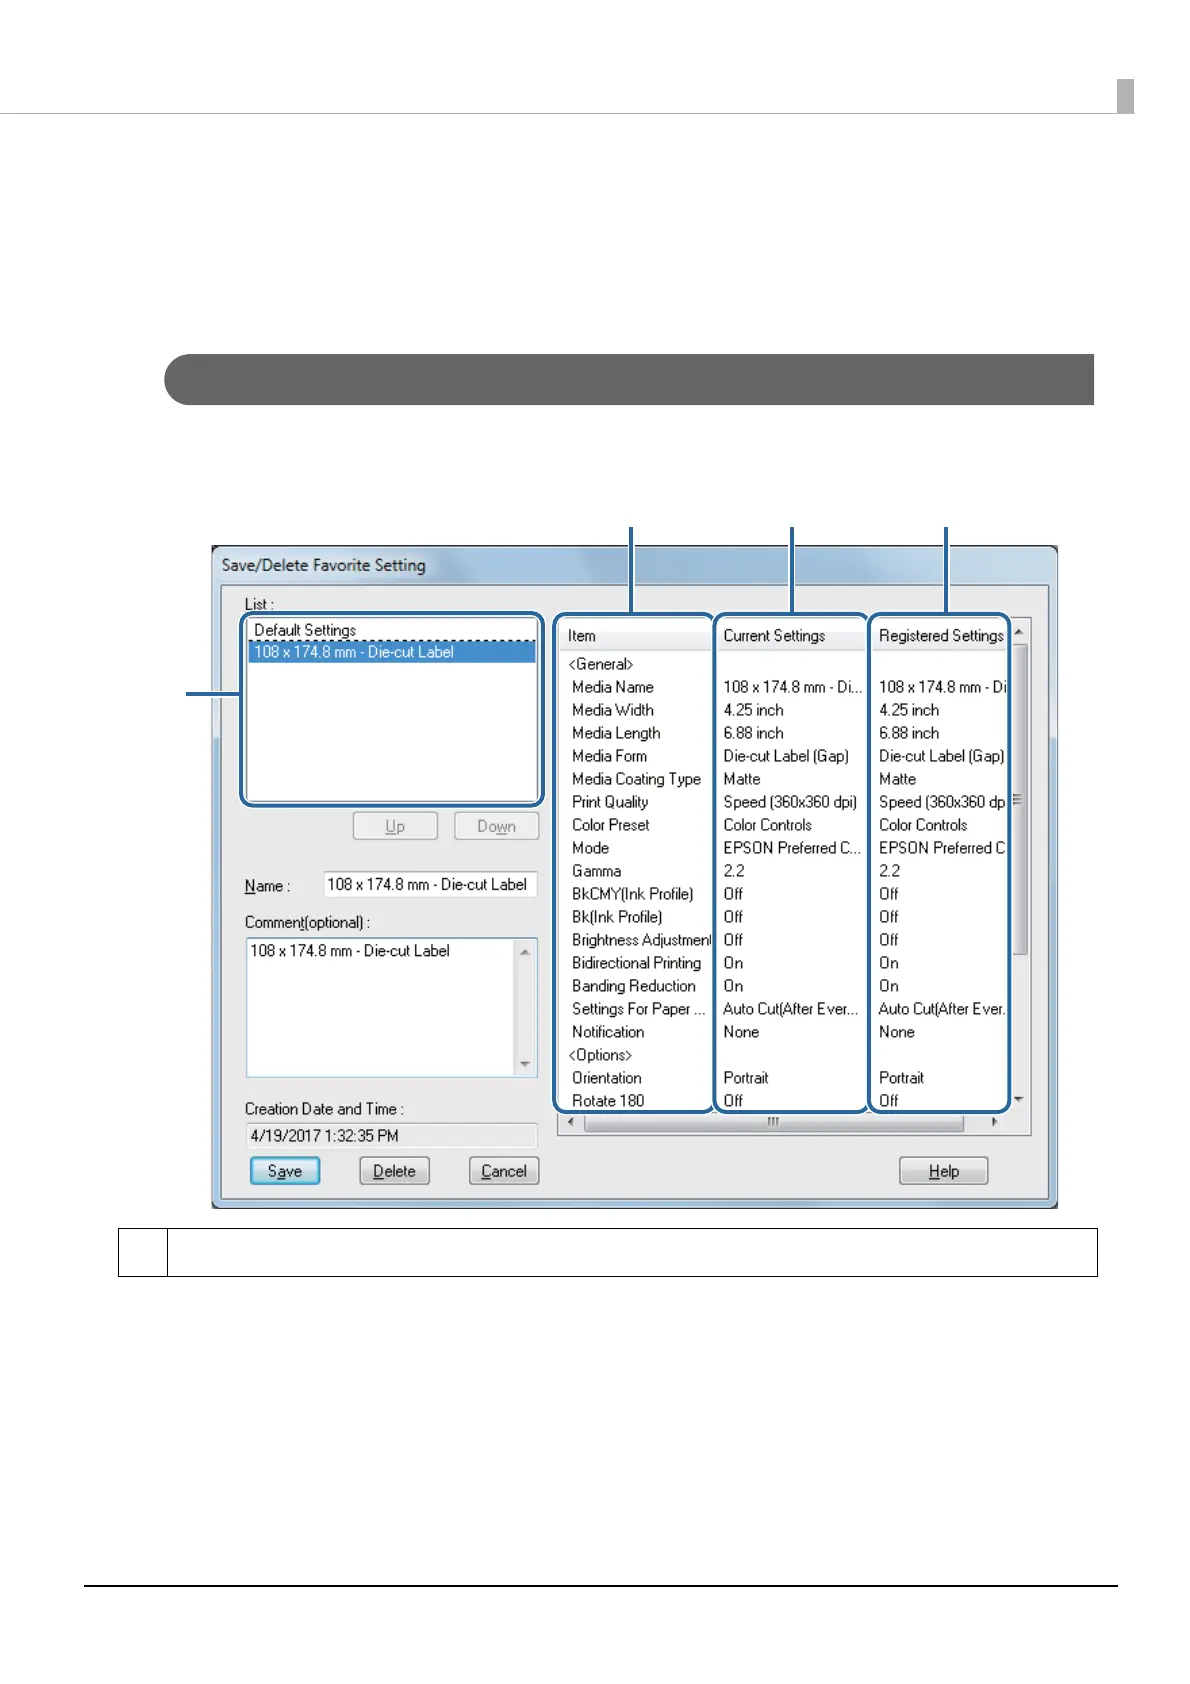Click current setting value 4.25 inch

(x=754, y=710)
